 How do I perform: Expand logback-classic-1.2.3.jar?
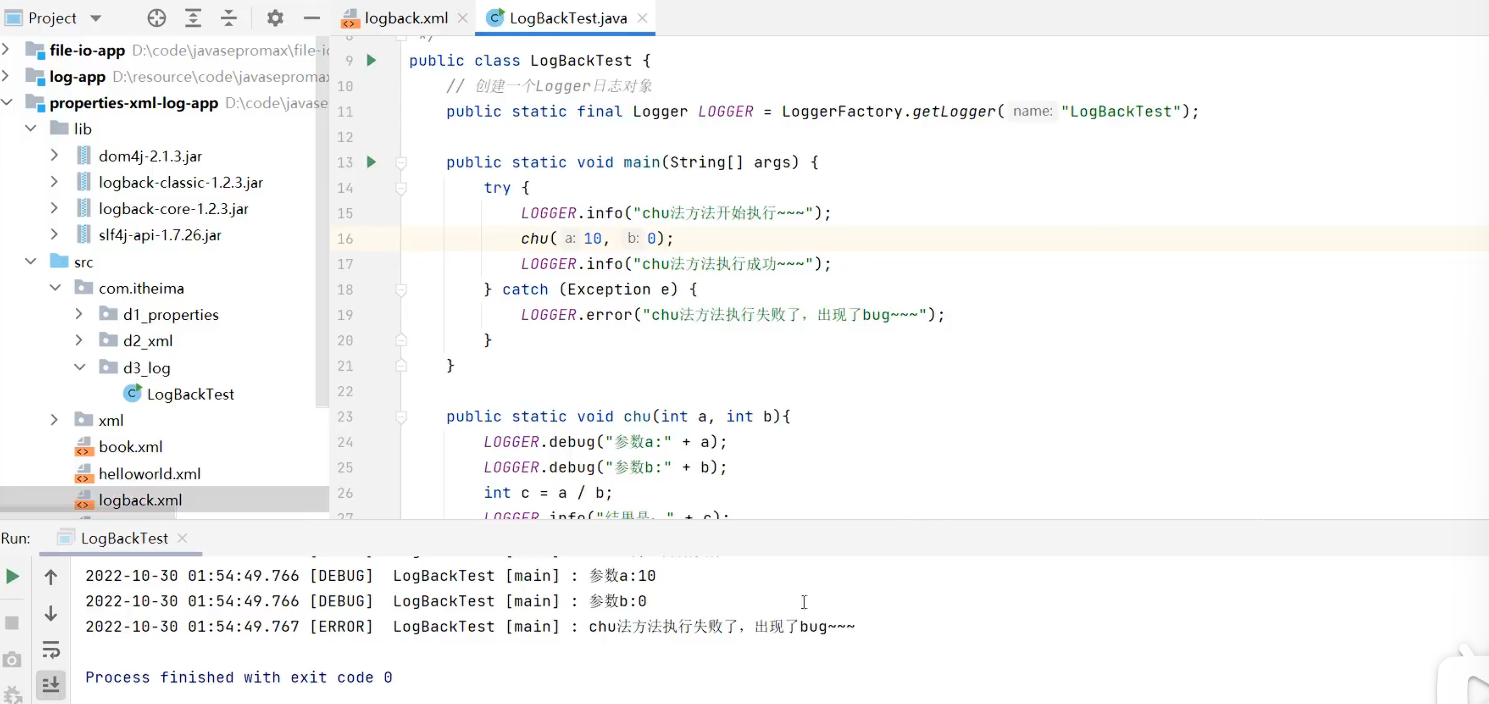click(54, 182)
